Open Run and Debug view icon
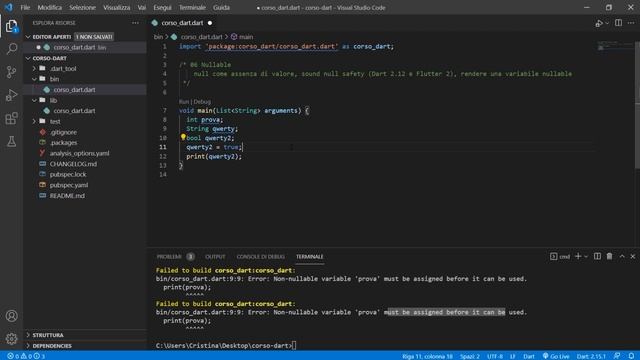The image size is (640, 360). point(11,95)
